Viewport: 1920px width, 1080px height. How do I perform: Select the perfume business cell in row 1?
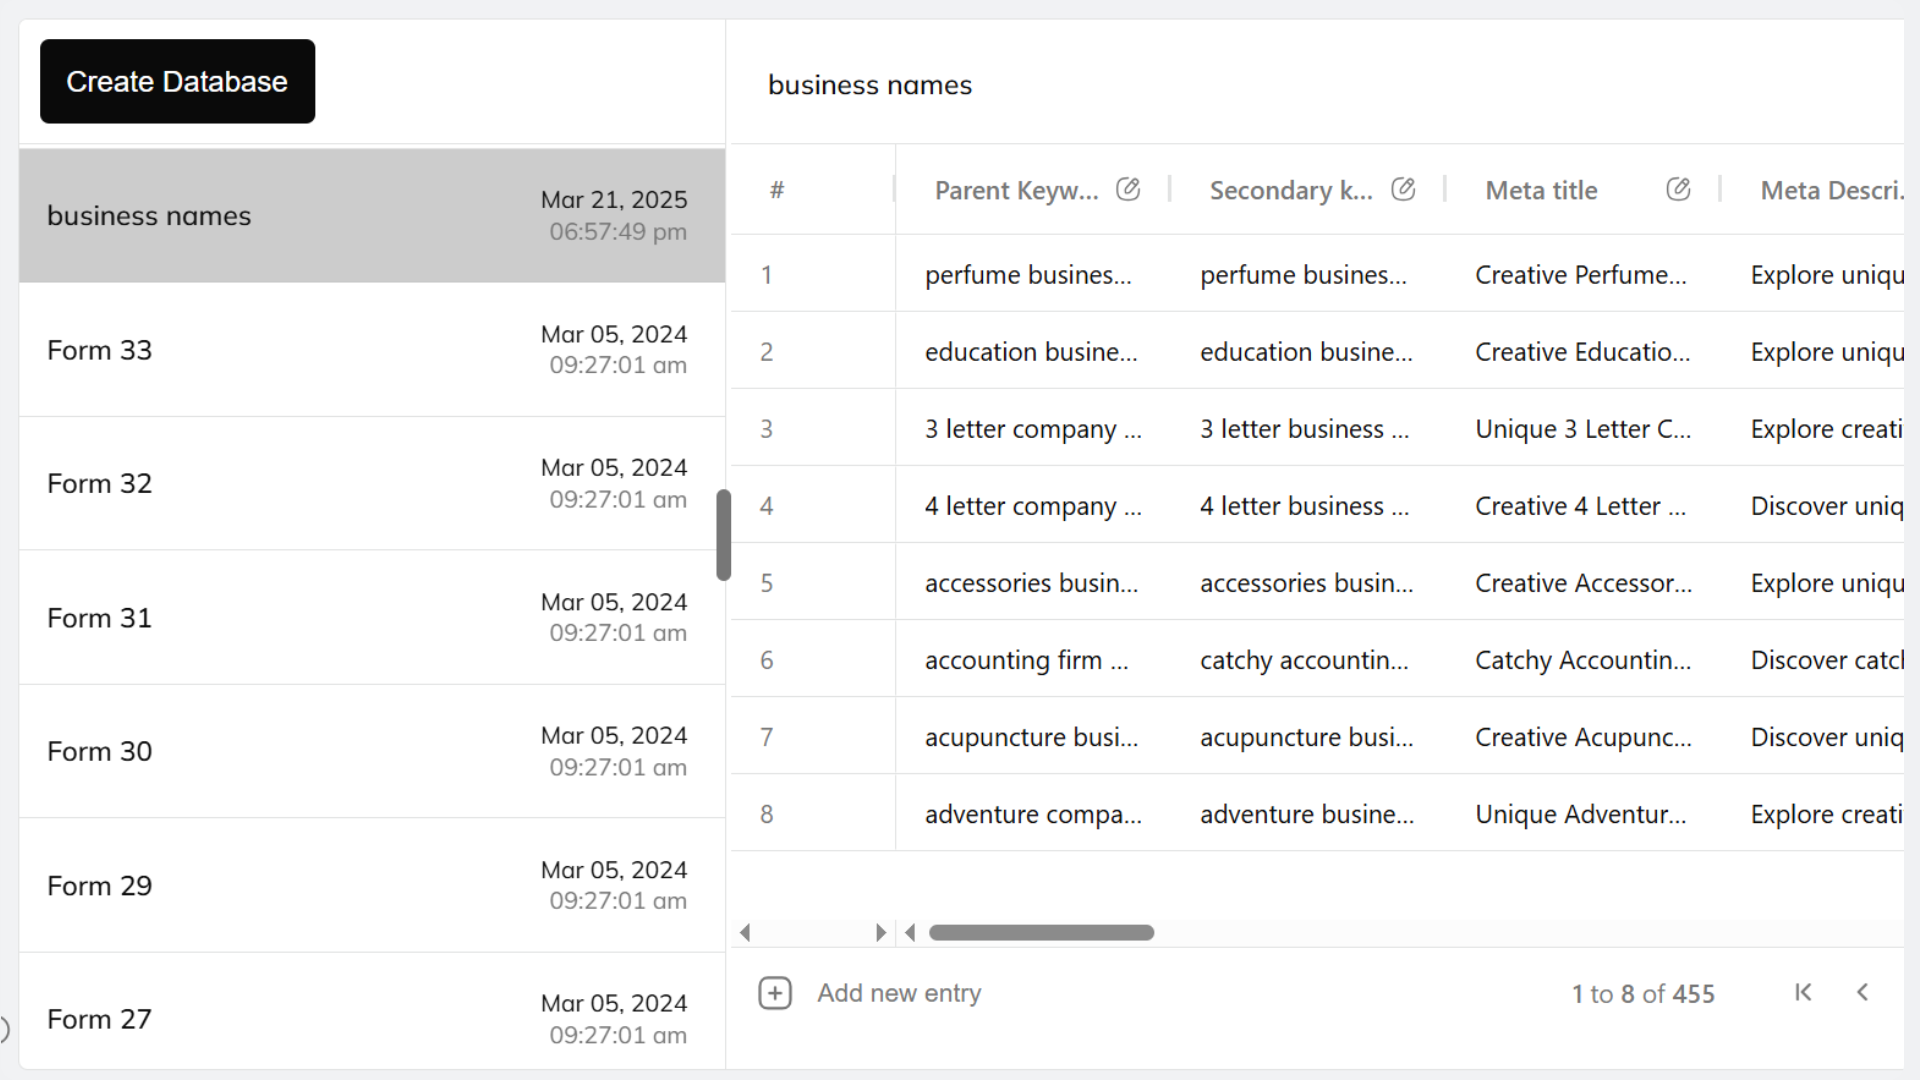click(1032, 274)
